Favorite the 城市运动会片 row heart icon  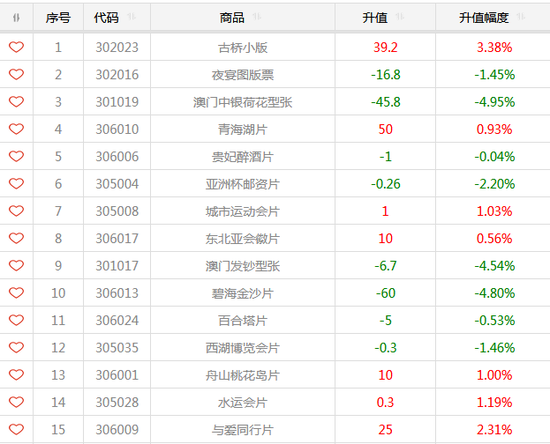16,211
